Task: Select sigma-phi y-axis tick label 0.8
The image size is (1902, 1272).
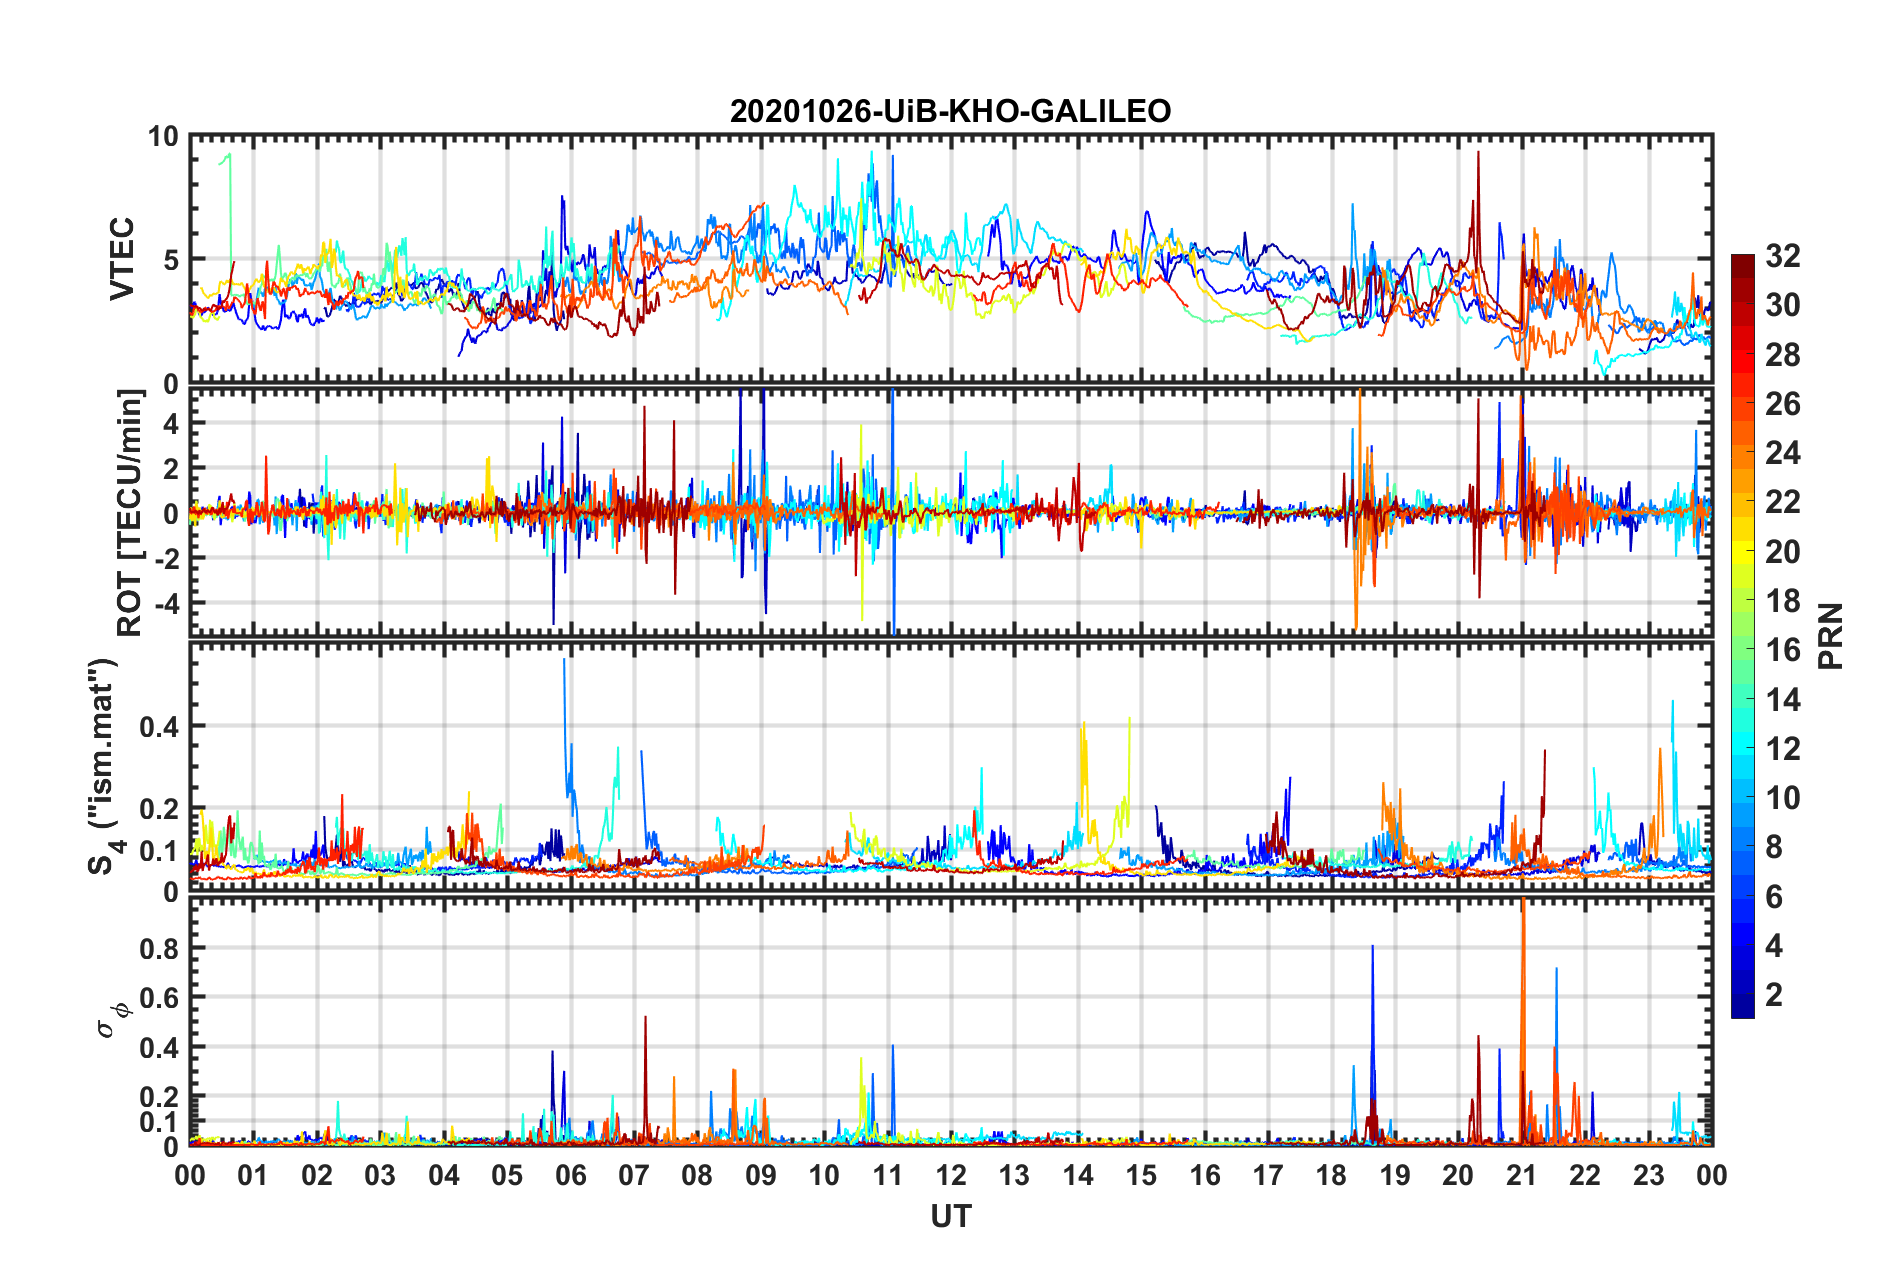Action: tap(158, 948)
